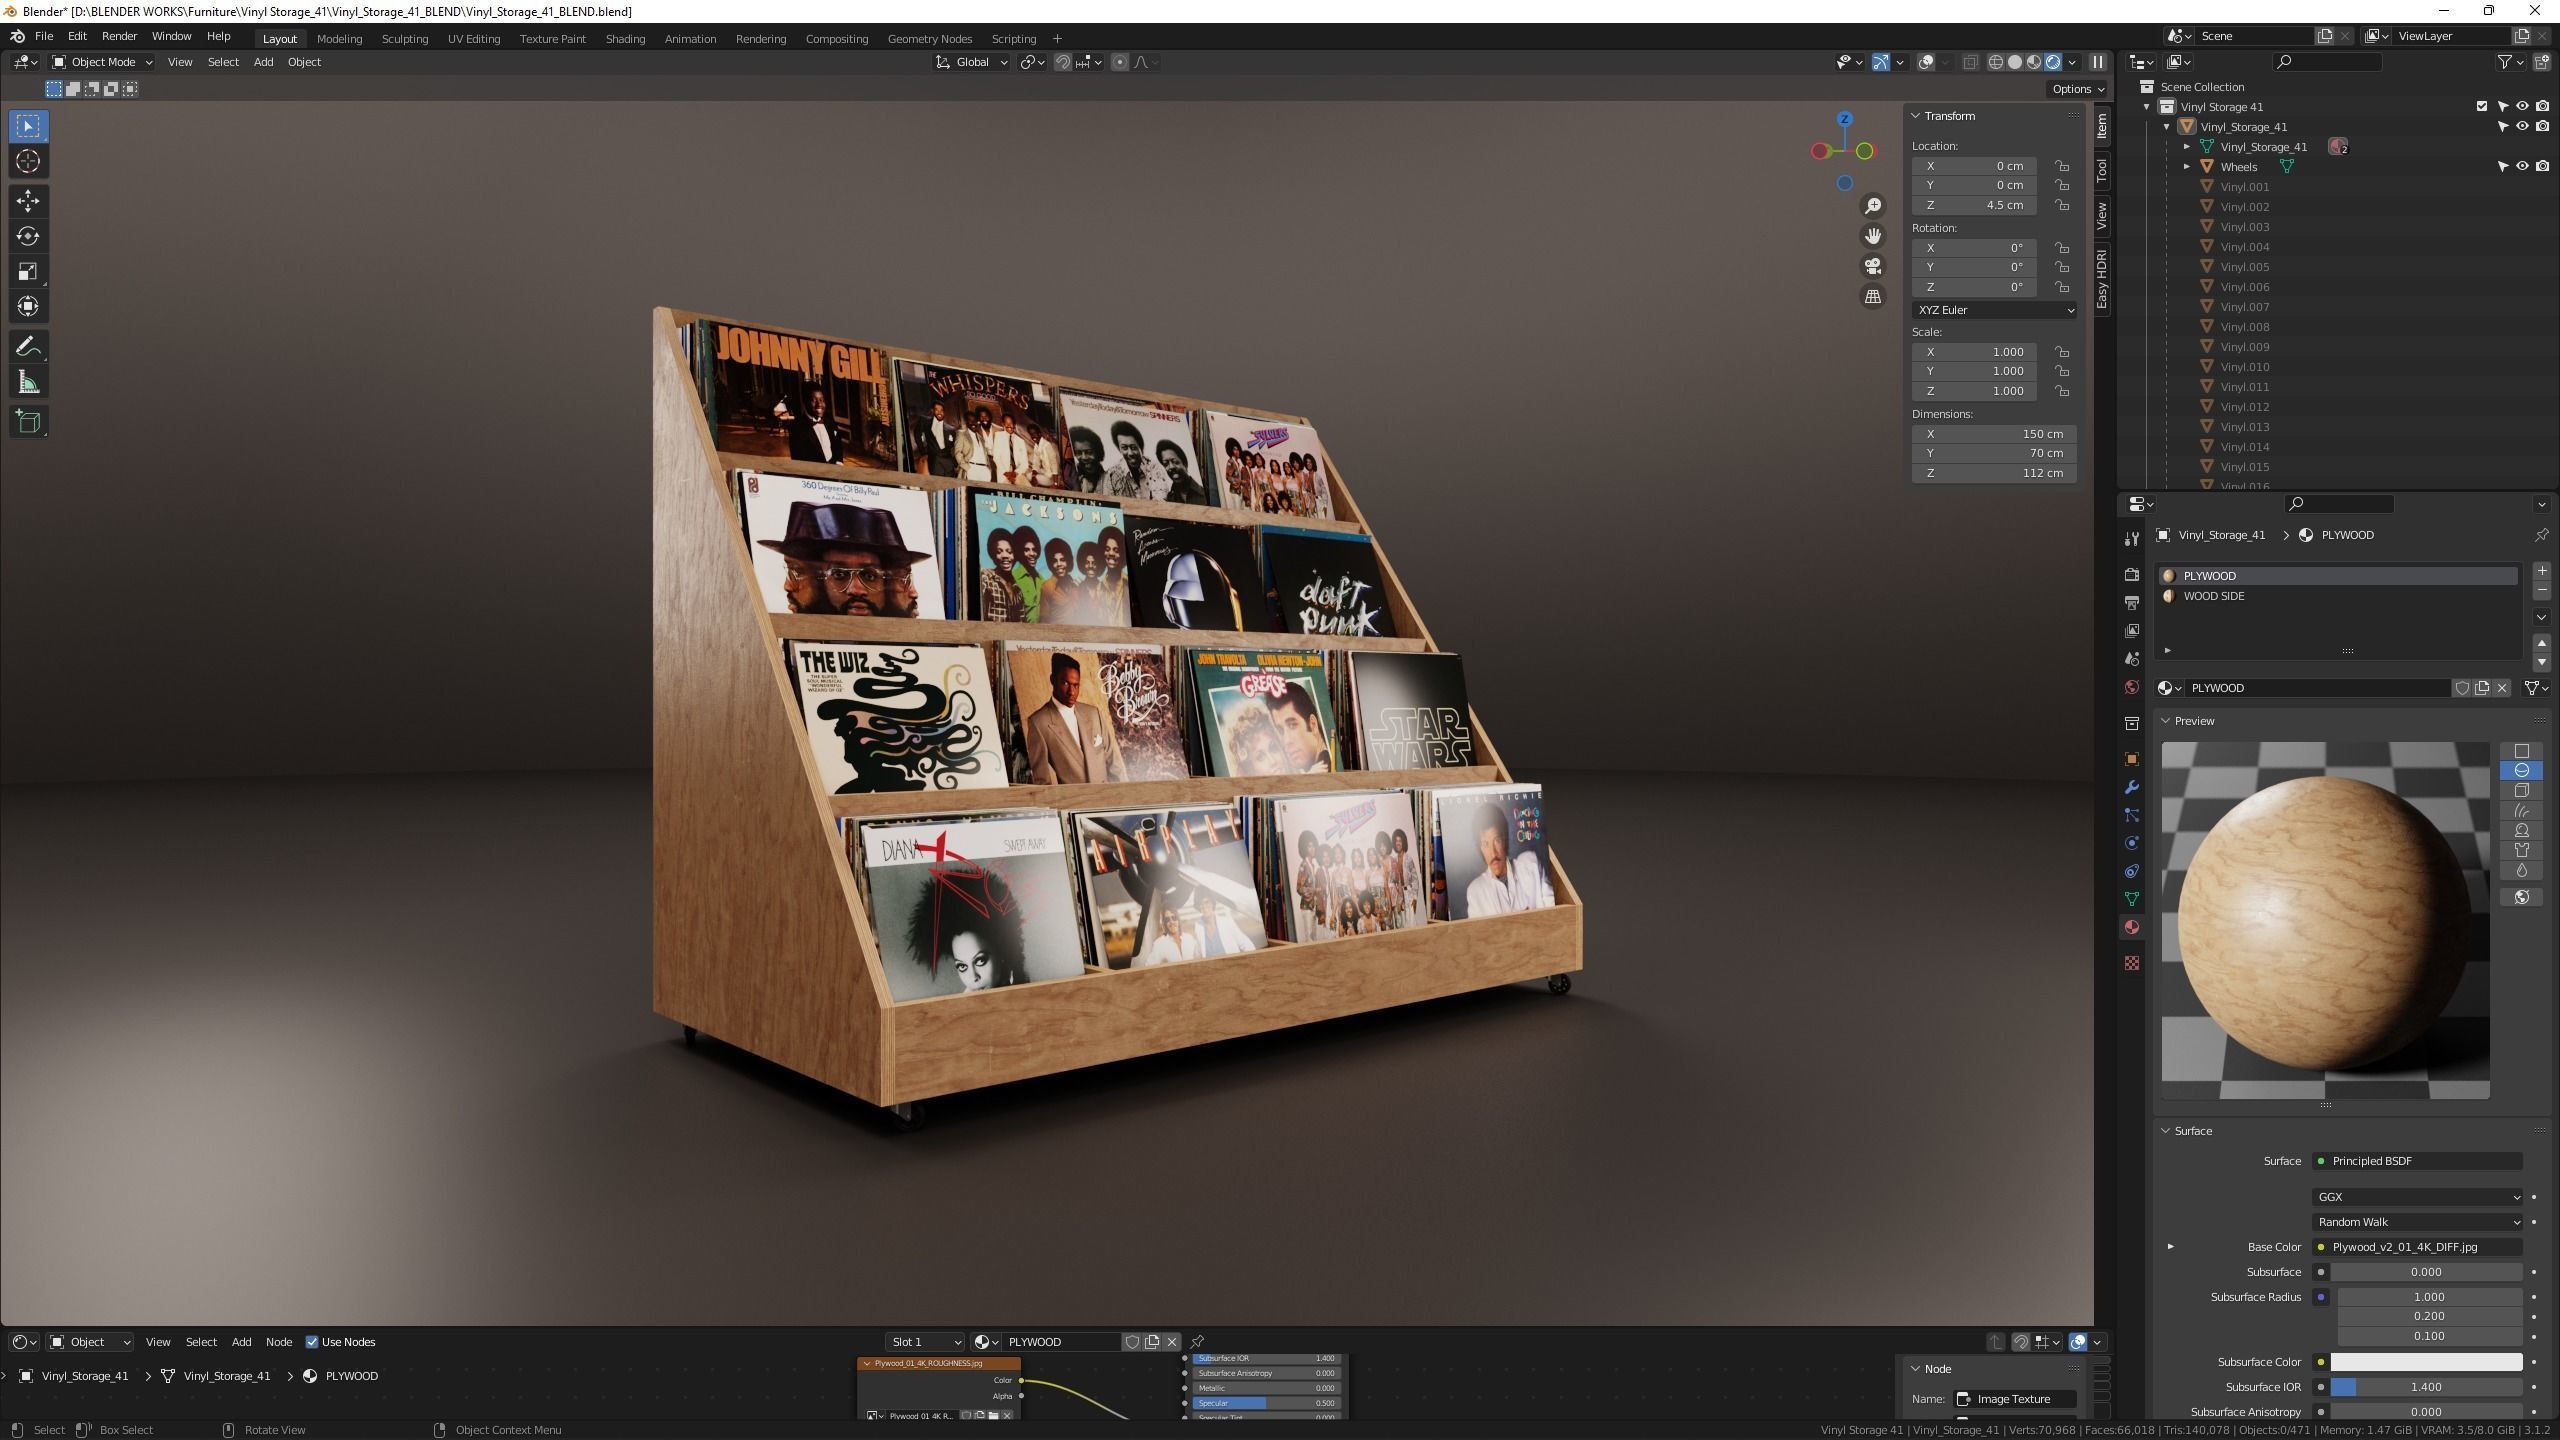2560x1440 pixels.
Task: Switch viewport to solid shading
Action: (x=2015, y=62)
